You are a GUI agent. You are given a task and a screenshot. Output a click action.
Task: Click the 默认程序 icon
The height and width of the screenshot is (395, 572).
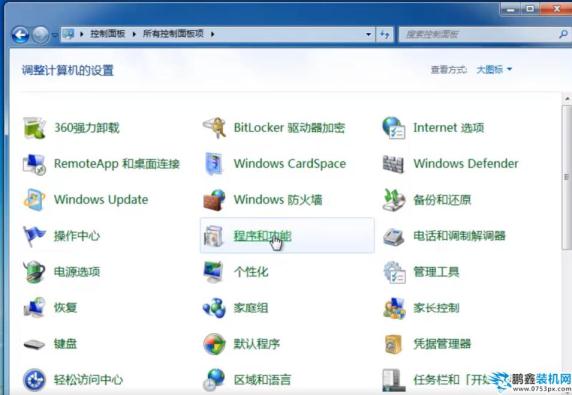(214, 344)
